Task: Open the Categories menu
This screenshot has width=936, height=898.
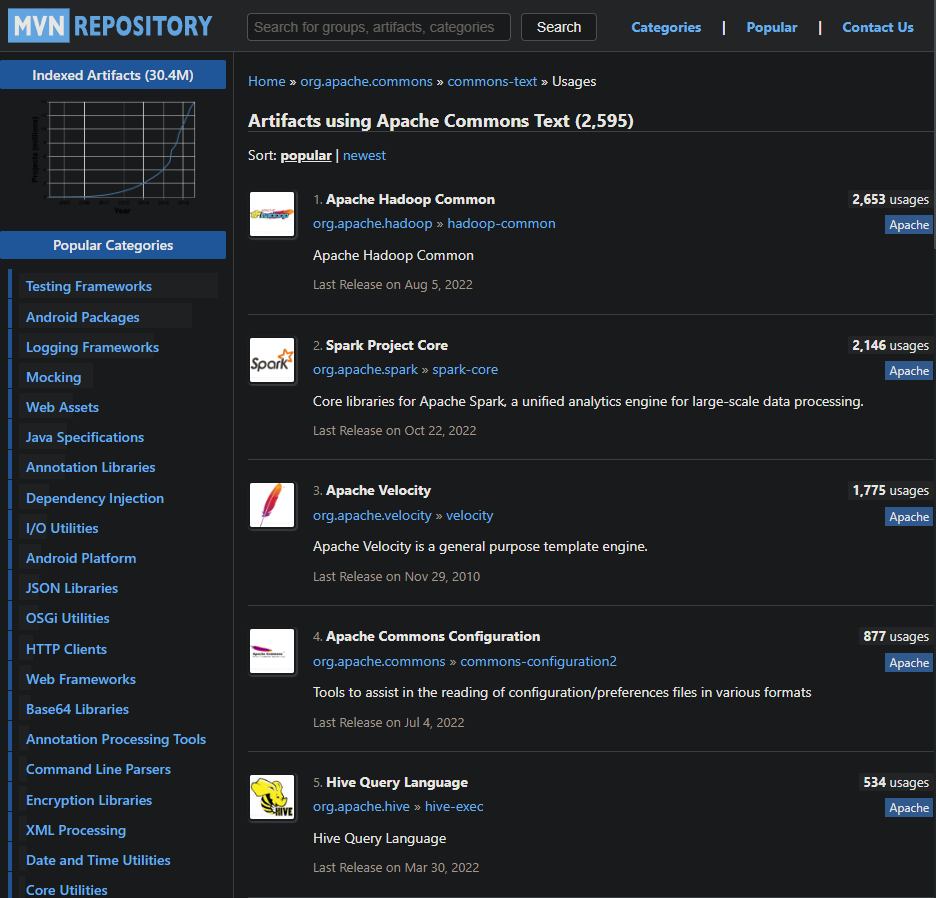Action: point(666,27)
